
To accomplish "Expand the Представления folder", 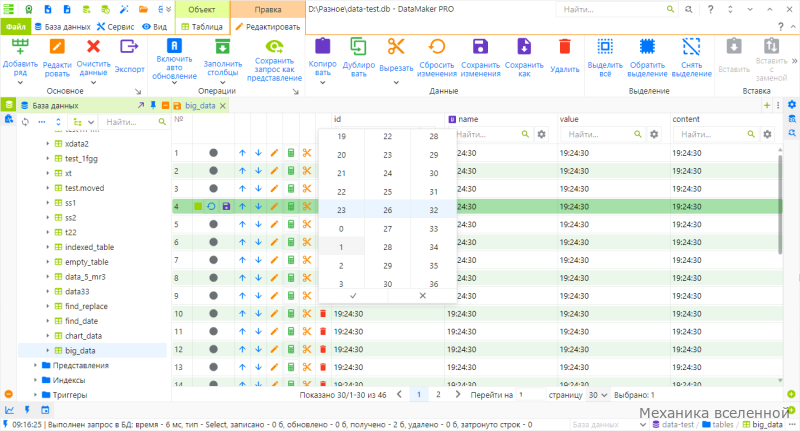I will tap(35, 366).
